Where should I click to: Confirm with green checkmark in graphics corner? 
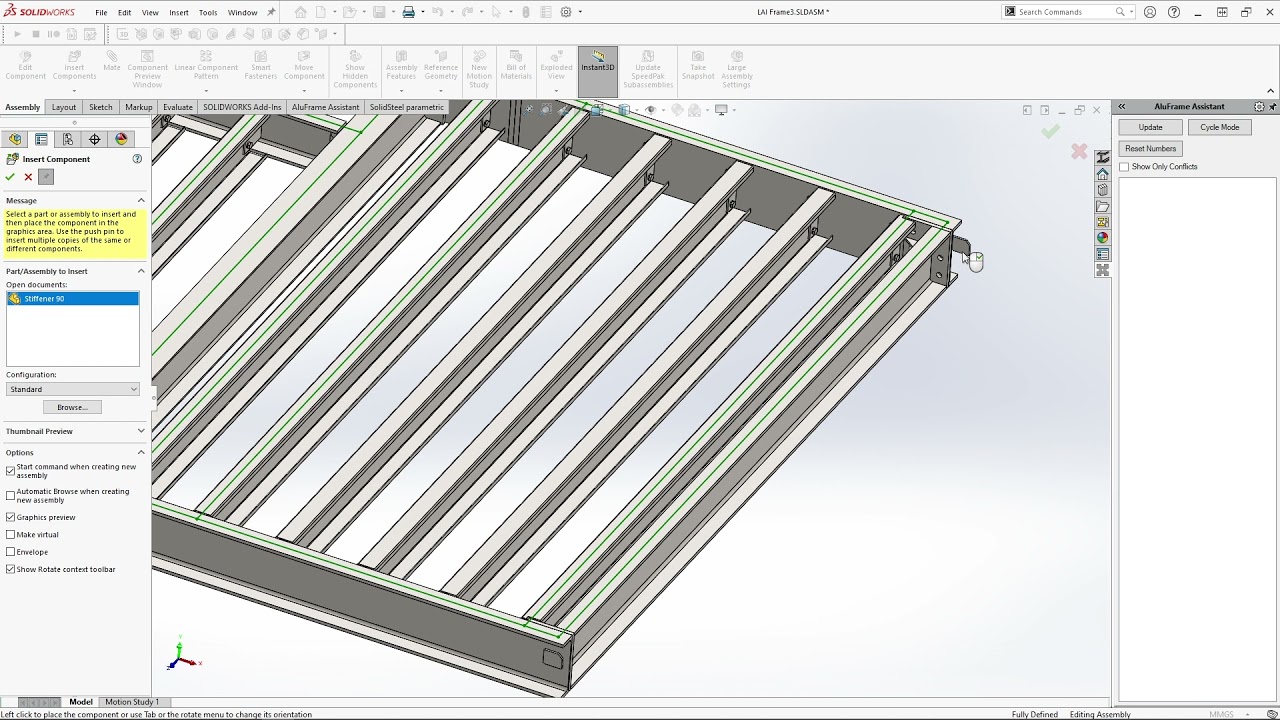click(x=1050, y=131)
